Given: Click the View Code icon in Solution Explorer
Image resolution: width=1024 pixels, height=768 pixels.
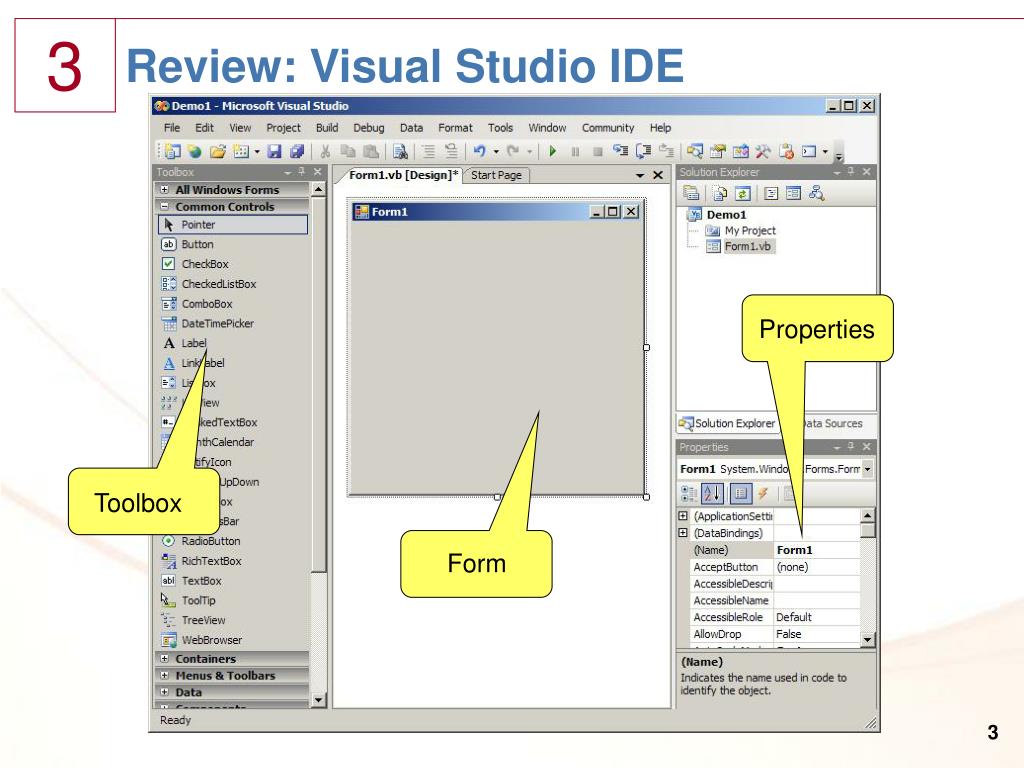Looking at the screenshot, I should tap(771, 193).
